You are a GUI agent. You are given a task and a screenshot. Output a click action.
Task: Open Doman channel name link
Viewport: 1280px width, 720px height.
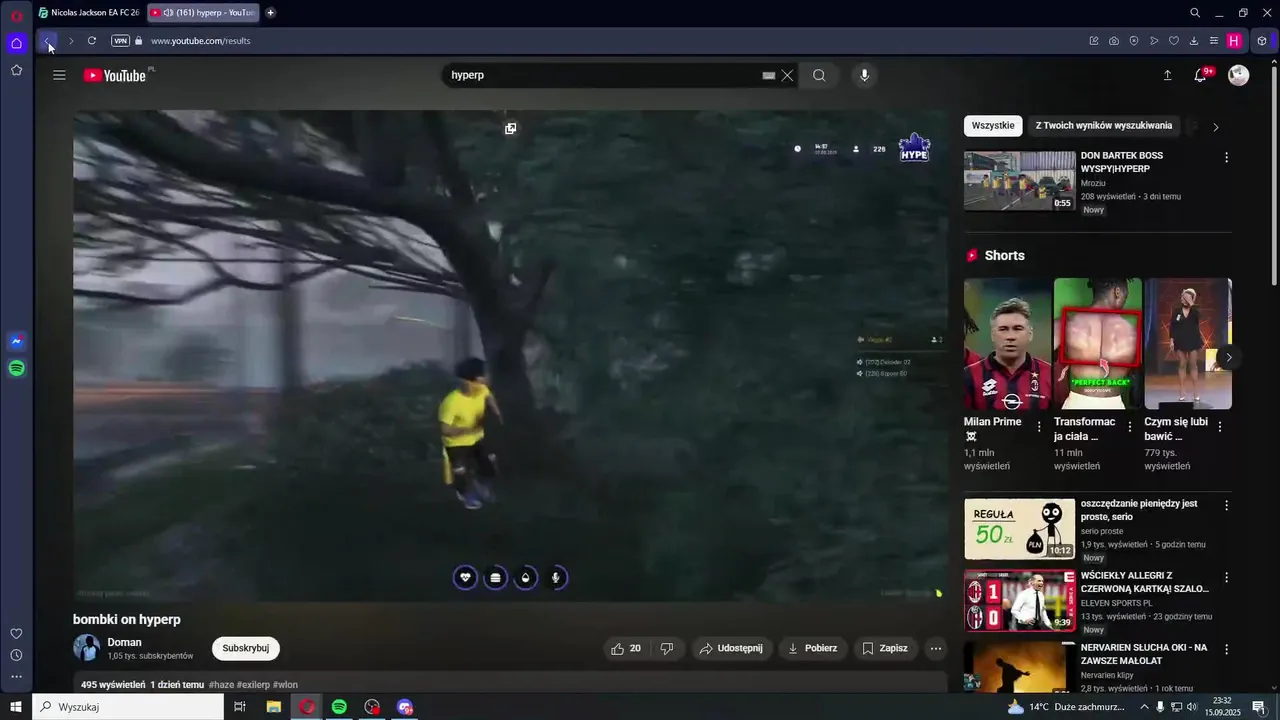click(x=125, y=642)
